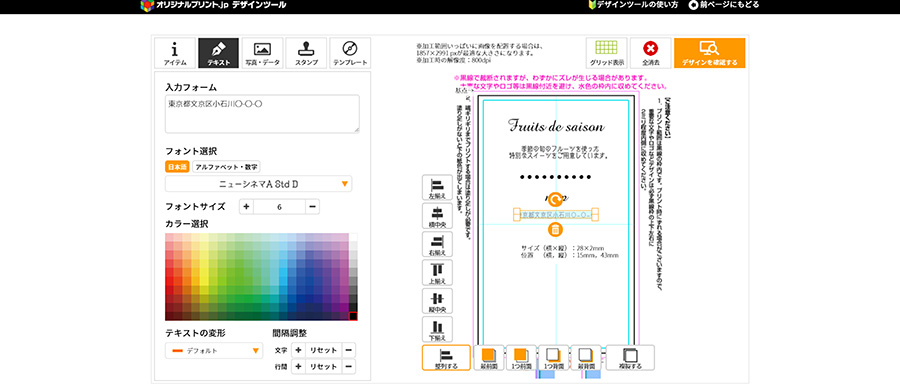Decrease 文字 spacing with minus
This screenshot has height=384, width=900.
(349, 350)
